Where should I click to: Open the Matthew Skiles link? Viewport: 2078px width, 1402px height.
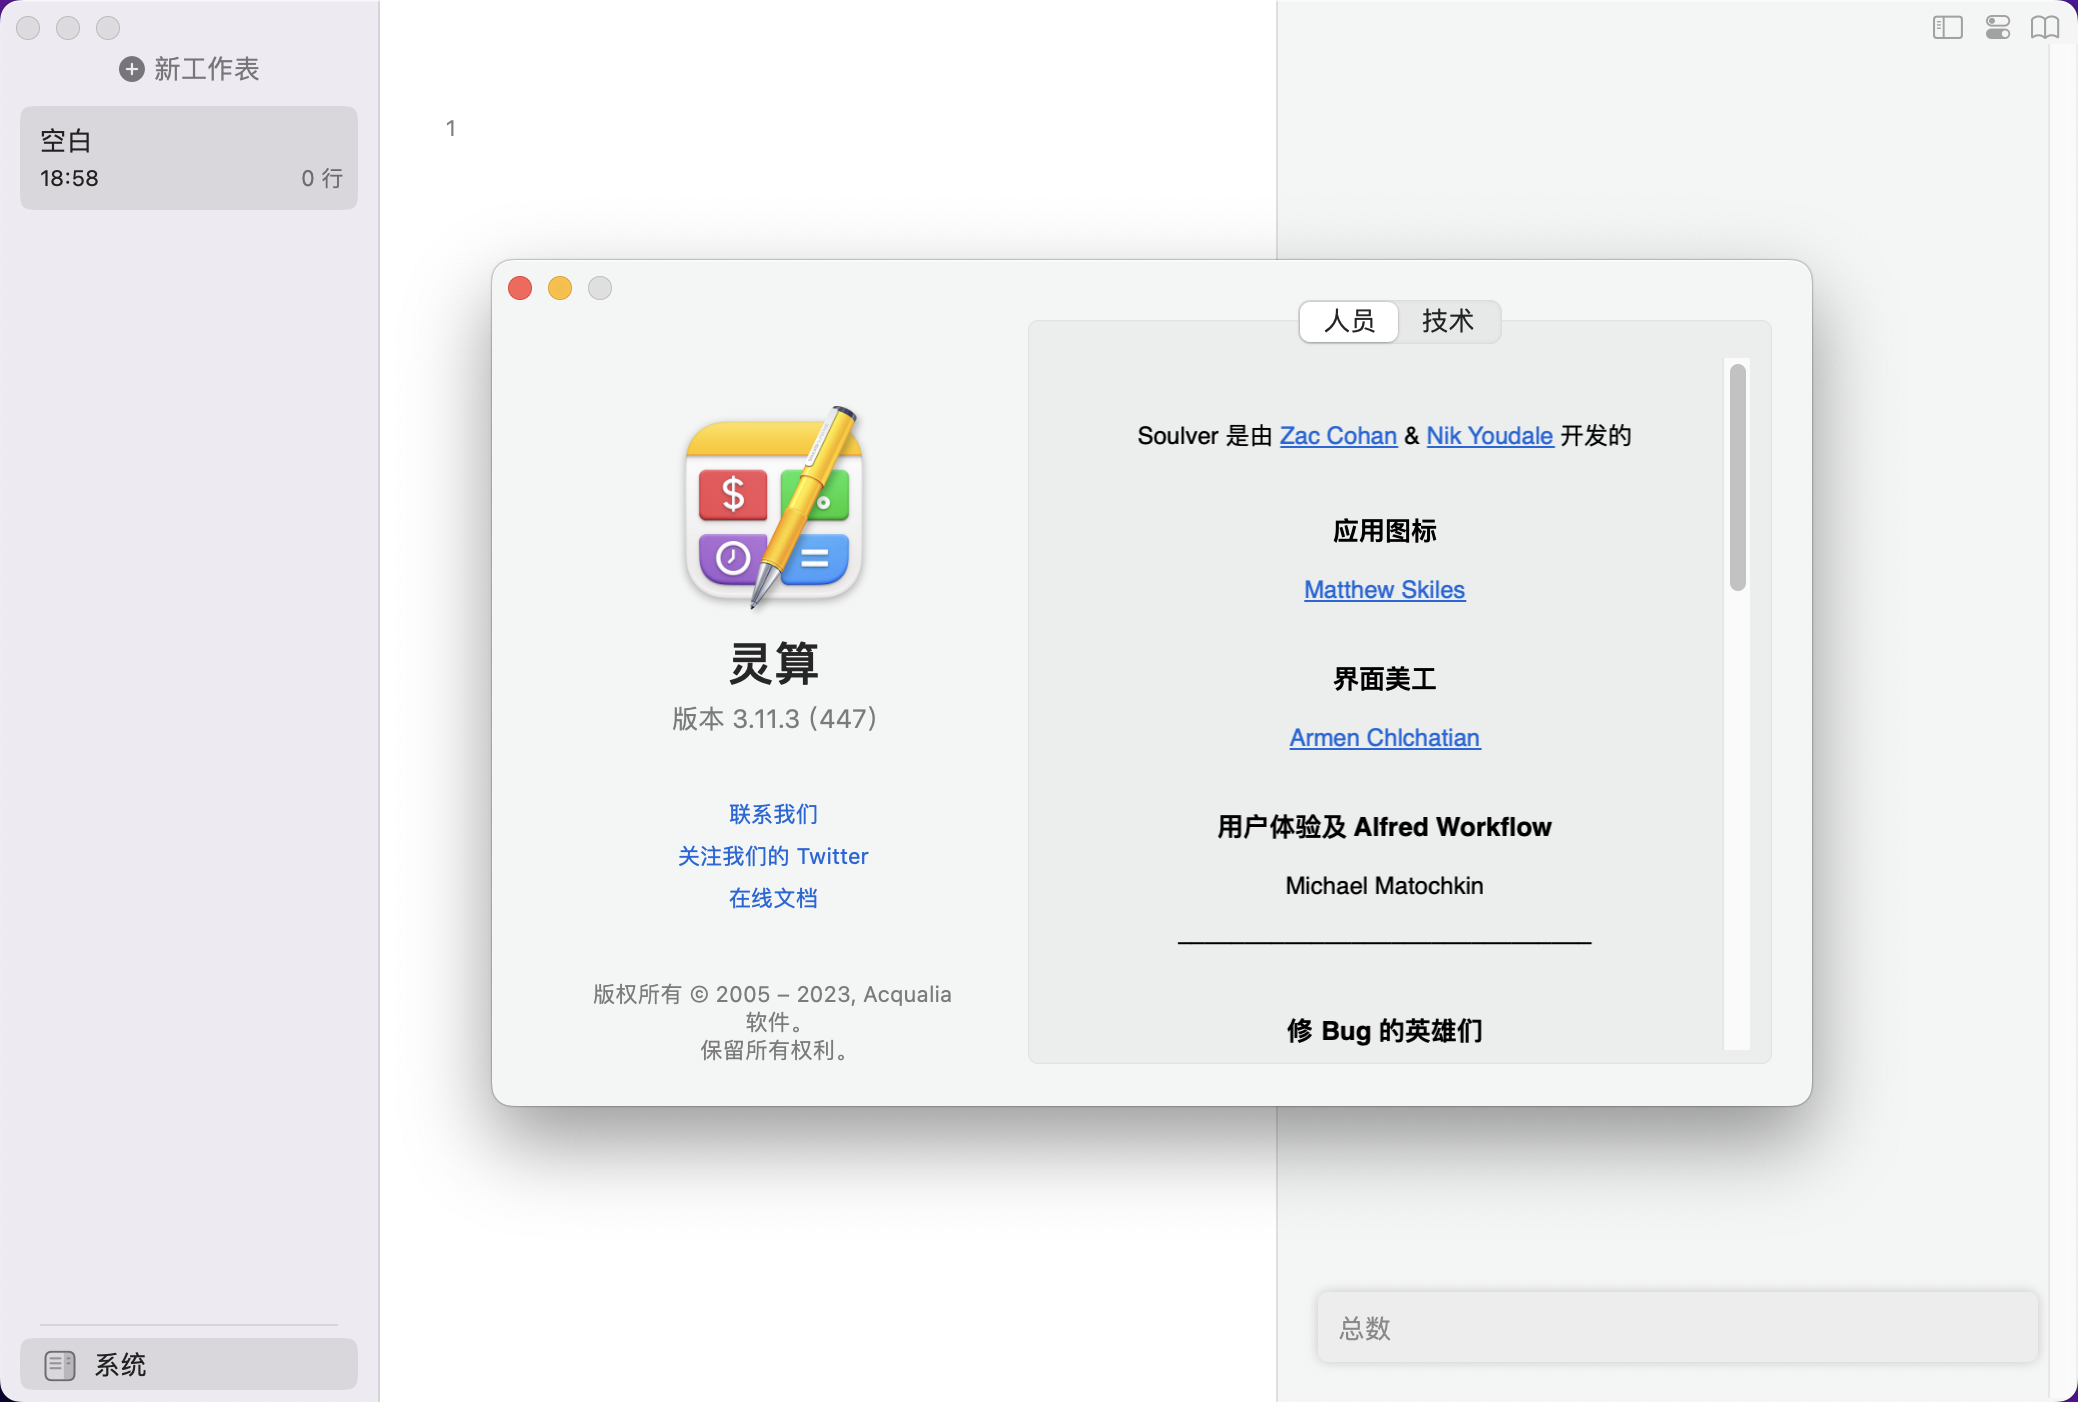coord(1384,590)
